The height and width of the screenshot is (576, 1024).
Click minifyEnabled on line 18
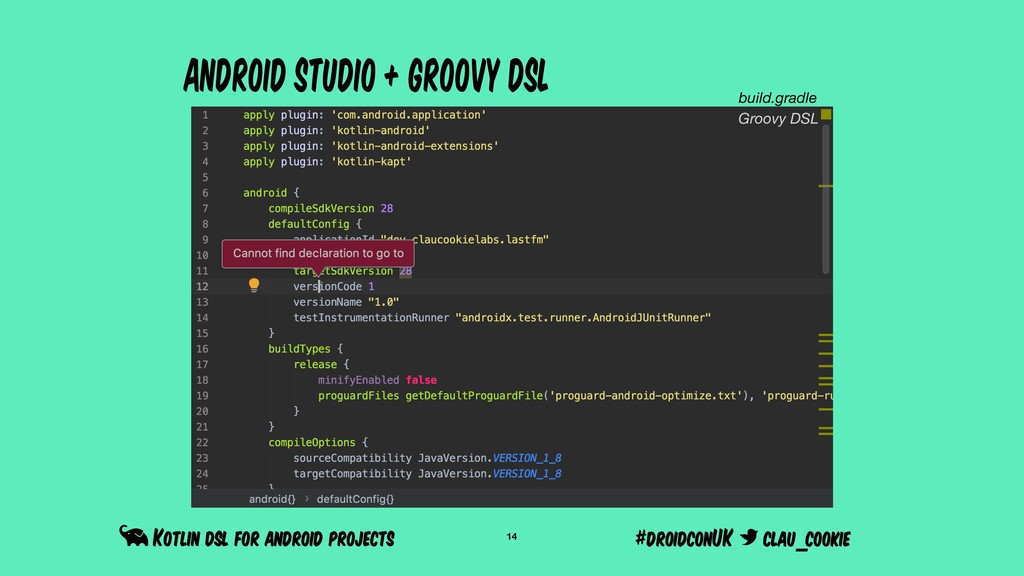(359, 380)
